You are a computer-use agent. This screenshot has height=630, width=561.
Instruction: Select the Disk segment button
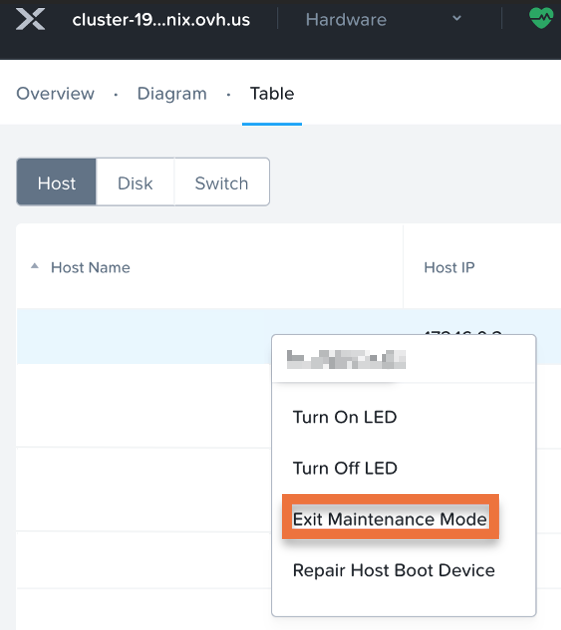click(135, 182)
